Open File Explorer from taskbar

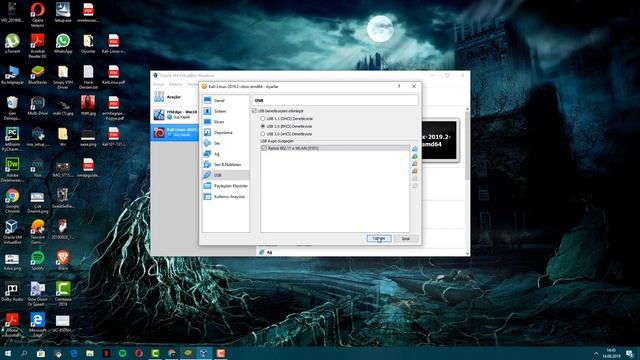[90, 353]
